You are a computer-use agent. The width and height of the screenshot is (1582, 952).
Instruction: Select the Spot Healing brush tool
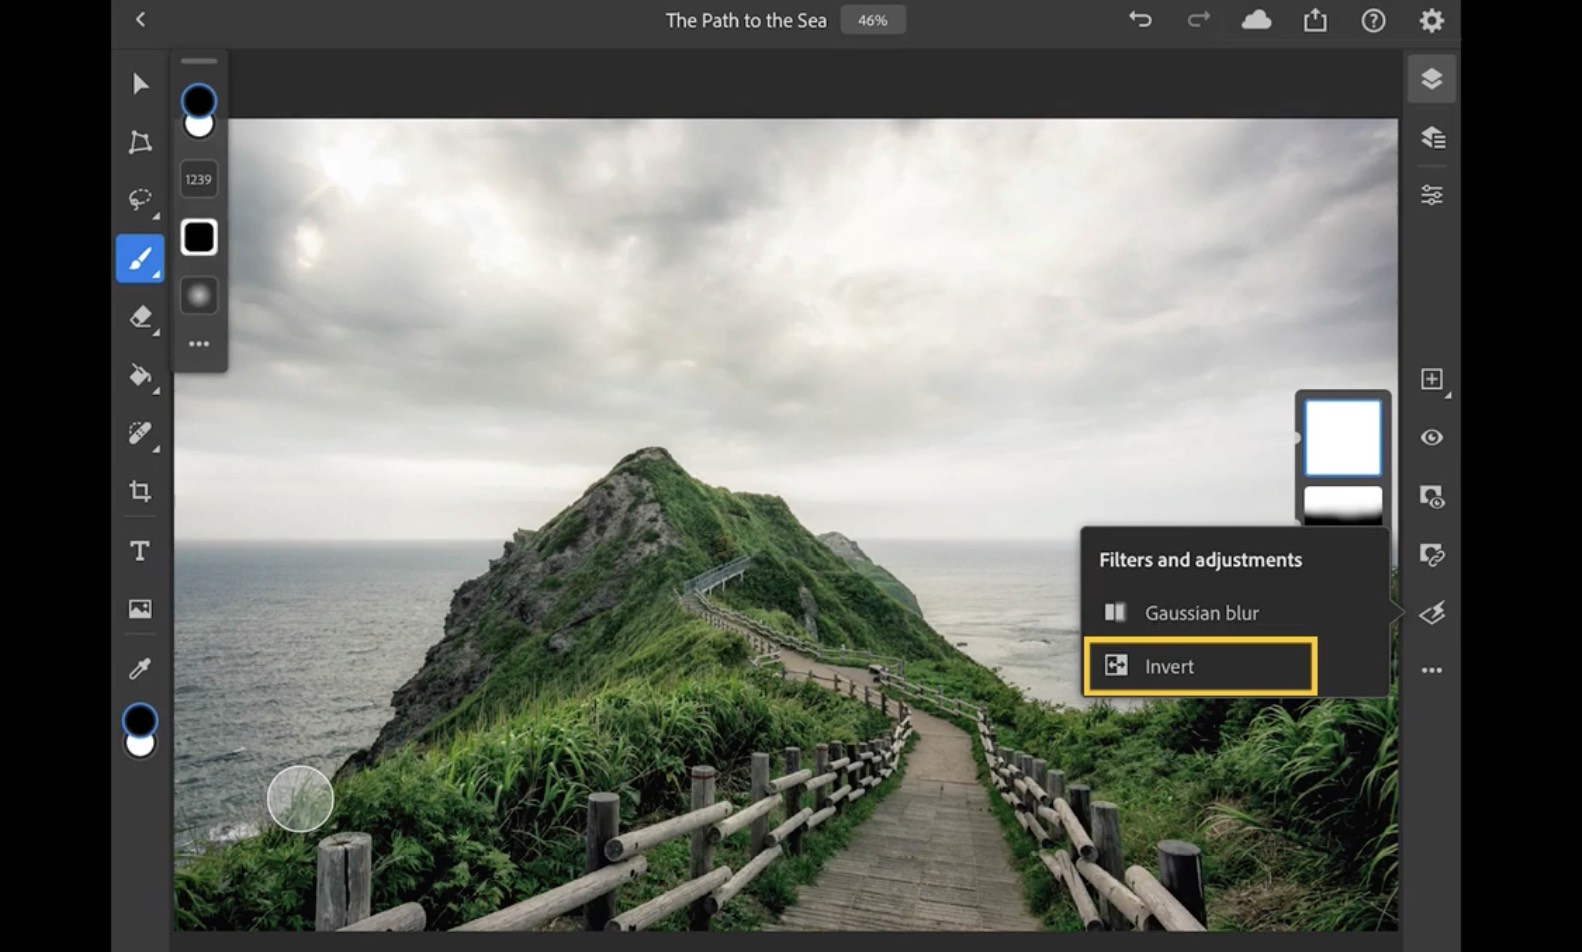coord(140,433)
